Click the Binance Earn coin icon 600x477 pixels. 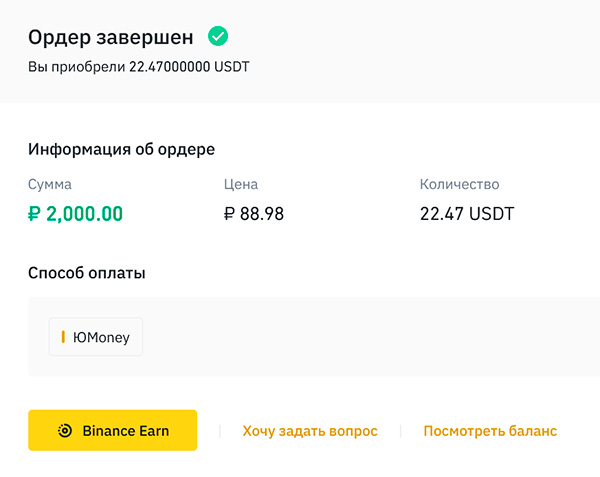pos(65,431)
